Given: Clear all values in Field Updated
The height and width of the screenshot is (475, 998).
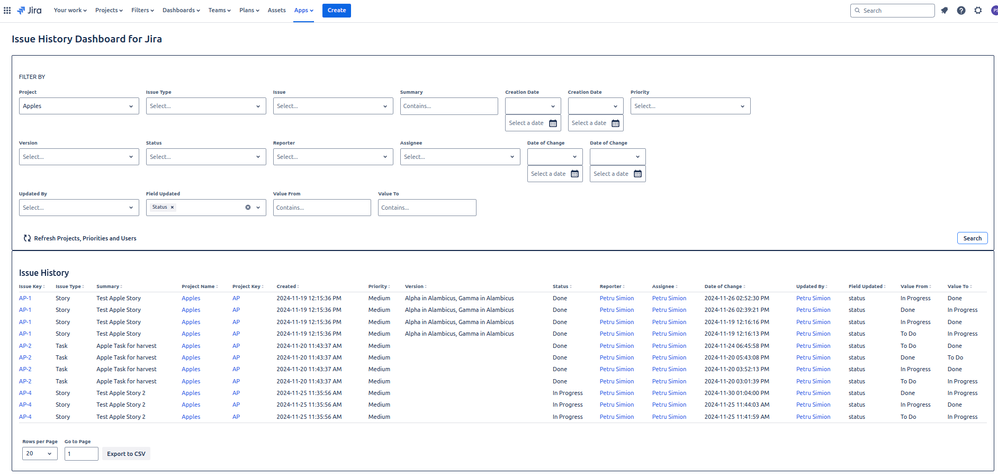Looking at the screenshot, I should (248, 208).
